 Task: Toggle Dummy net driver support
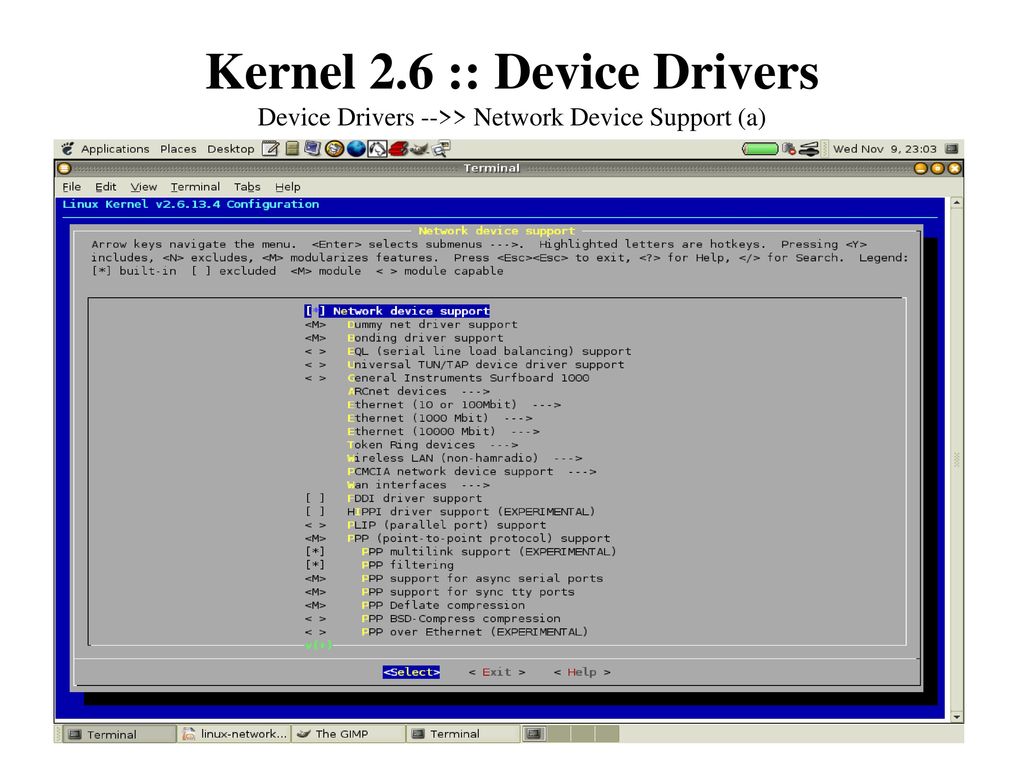pyautogui.click(x=411, y=325)
